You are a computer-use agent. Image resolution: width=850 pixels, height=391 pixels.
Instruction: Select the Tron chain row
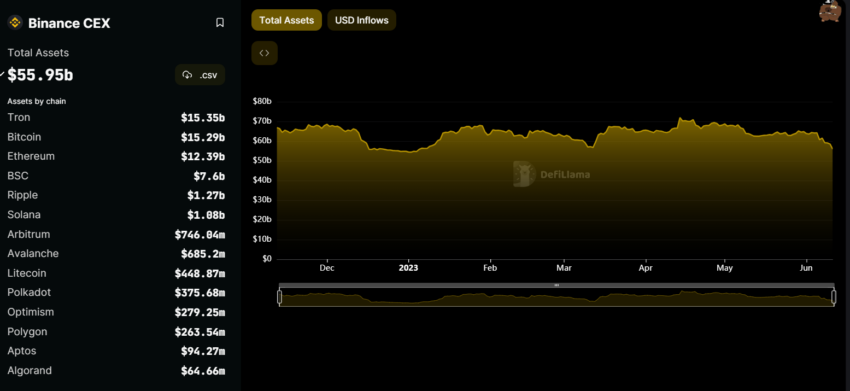coord(116,118)
